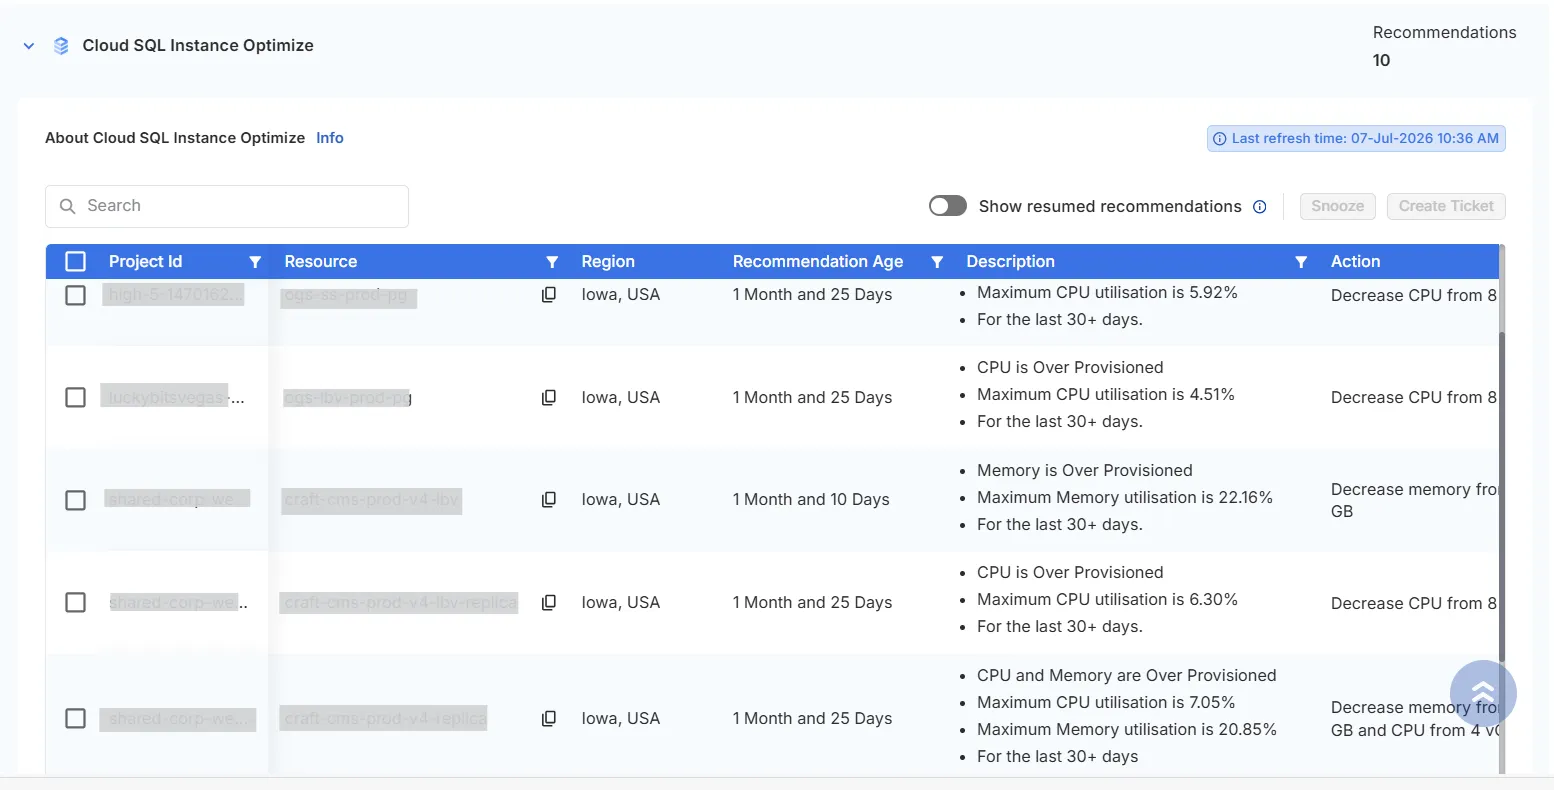Click the Action column header
The height and width of the screenshot is (790, 1554).
[1355, 262]
